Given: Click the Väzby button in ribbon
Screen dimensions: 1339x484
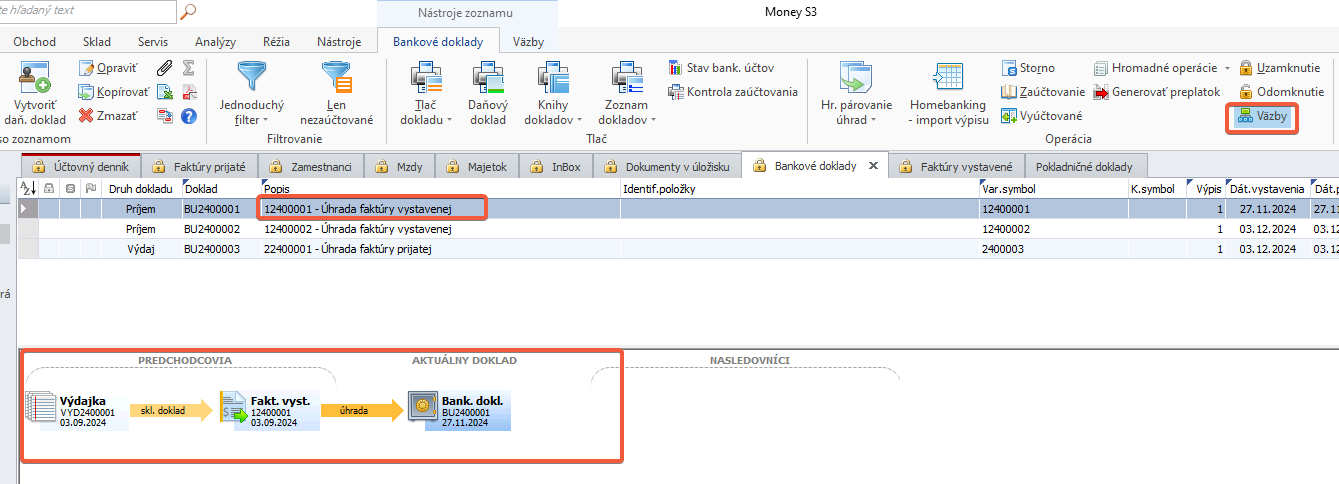Looking at the screenshot, I should pyautogui.click(x=1263, y=116).
